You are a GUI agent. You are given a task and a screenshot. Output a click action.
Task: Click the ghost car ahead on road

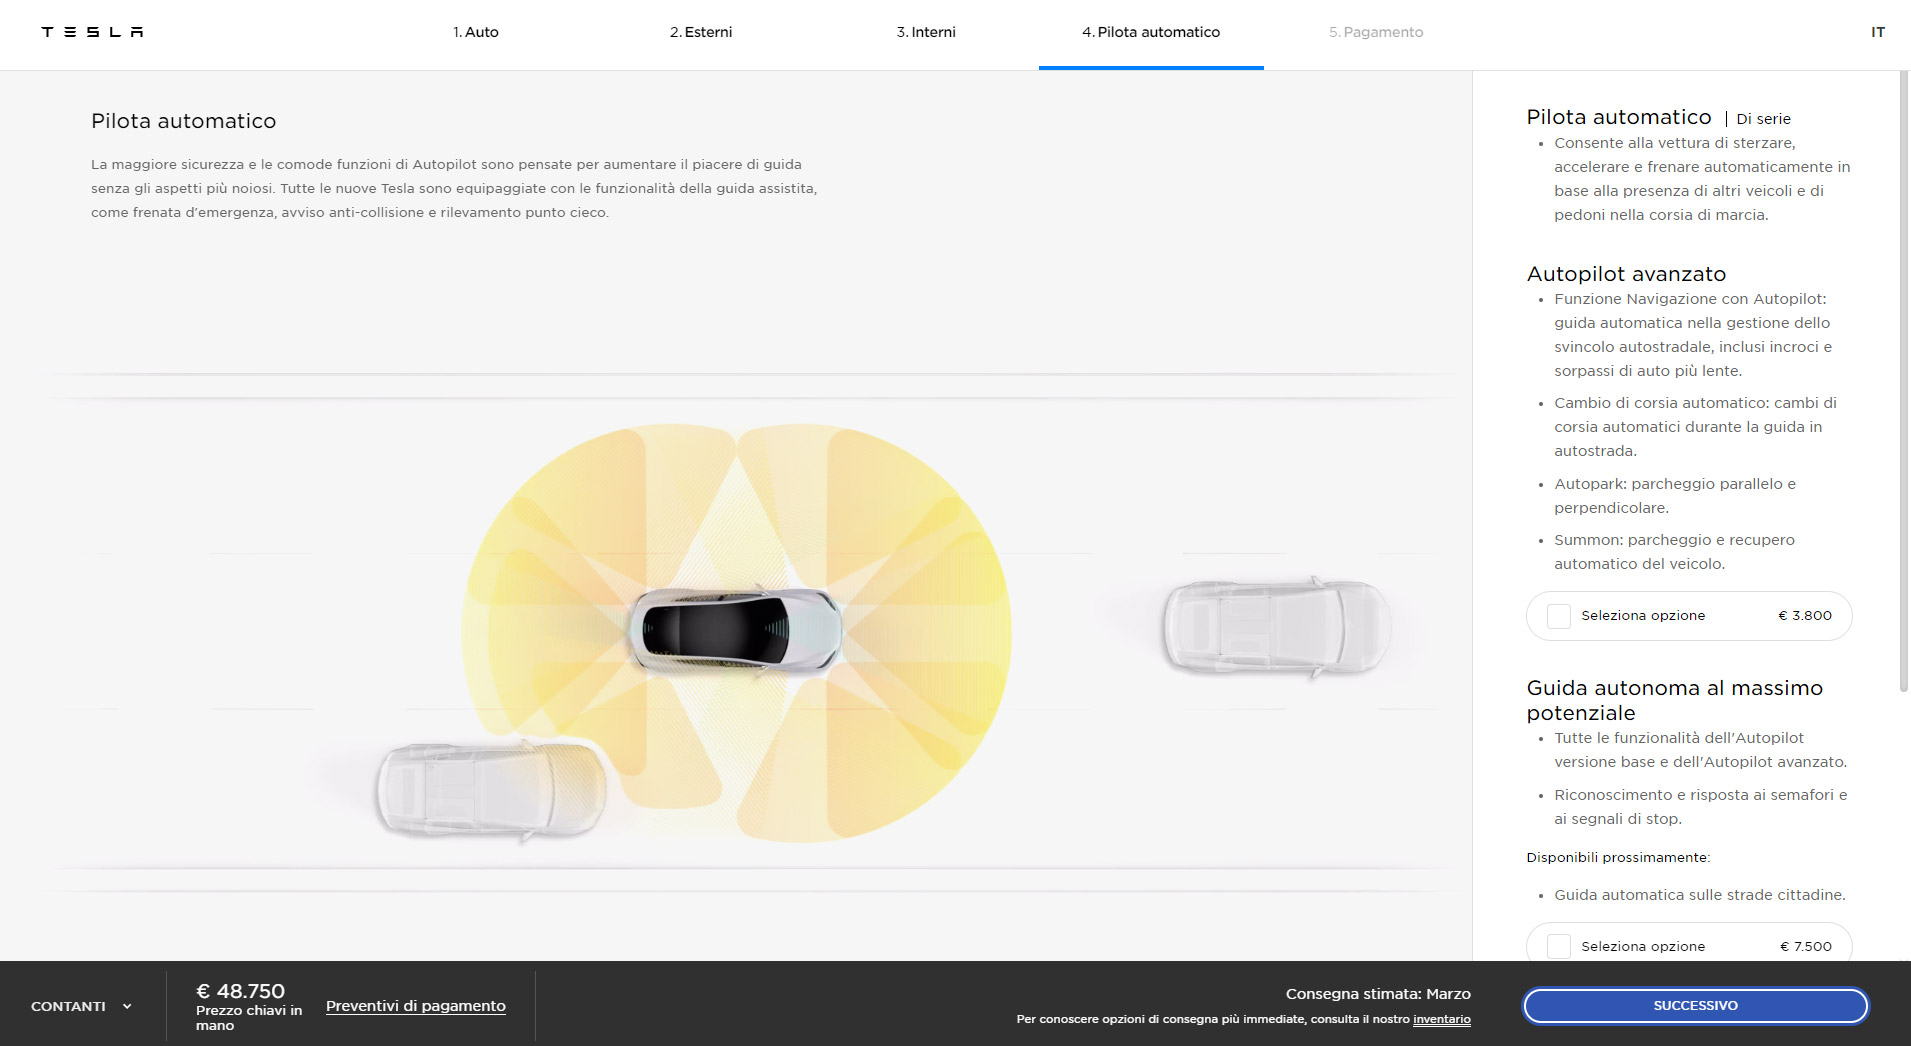pos(1276,627)
